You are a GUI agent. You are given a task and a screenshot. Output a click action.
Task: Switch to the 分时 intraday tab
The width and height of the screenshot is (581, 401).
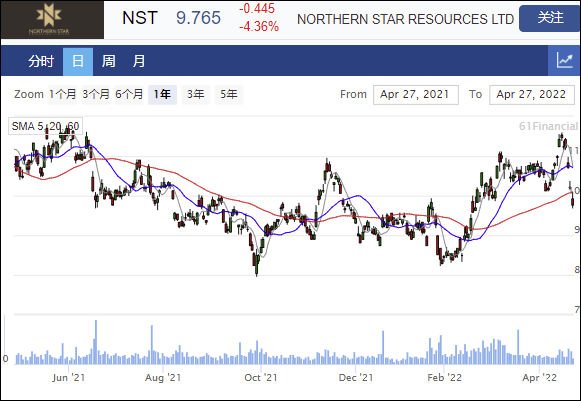click(41, 61)
